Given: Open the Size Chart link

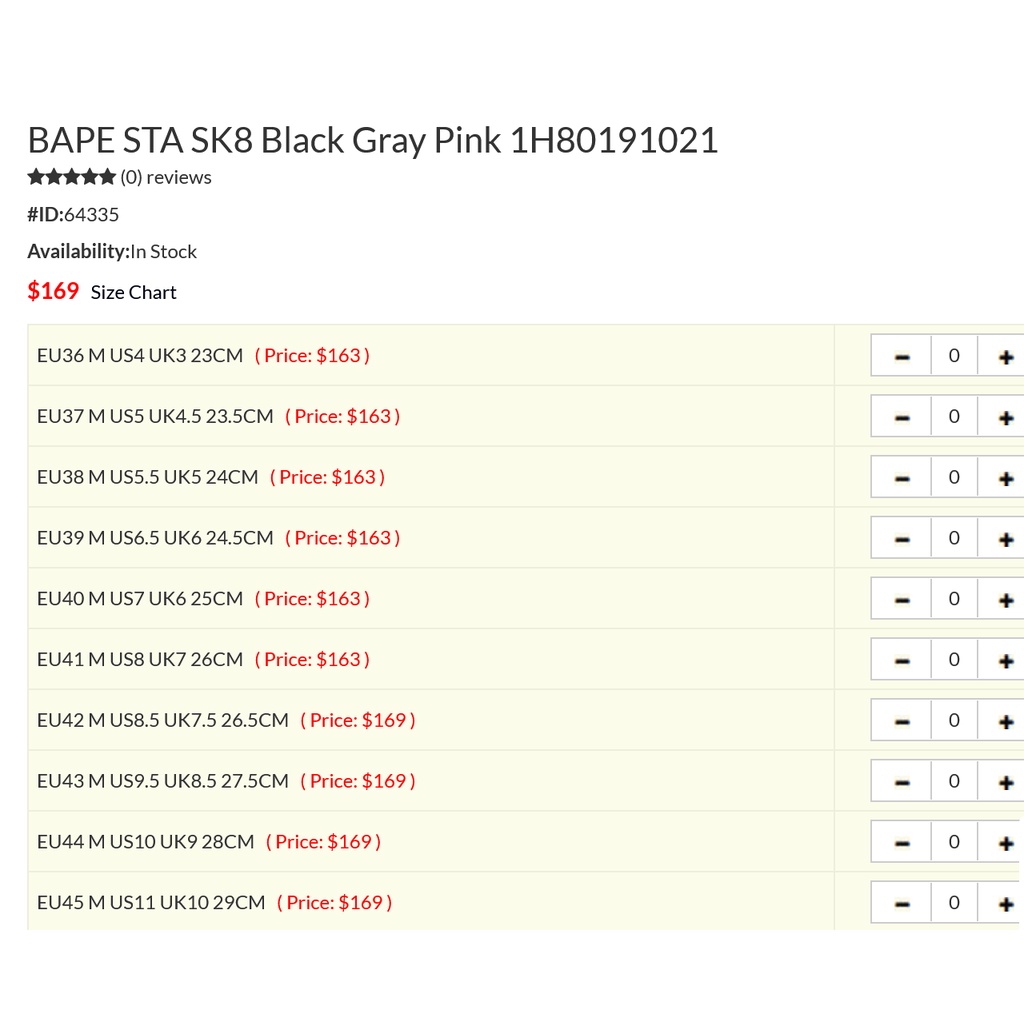Looking at the screenshot, I should tap(133, 292).
